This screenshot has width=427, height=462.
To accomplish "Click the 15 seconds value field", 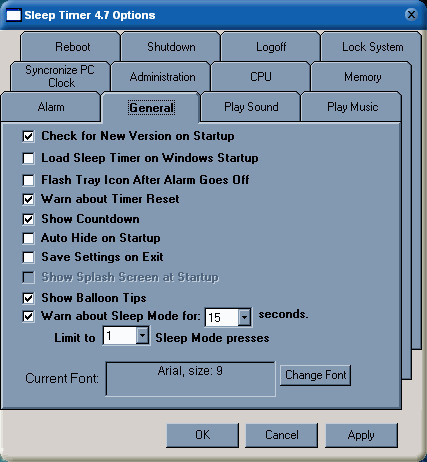I will pos(222,317).
